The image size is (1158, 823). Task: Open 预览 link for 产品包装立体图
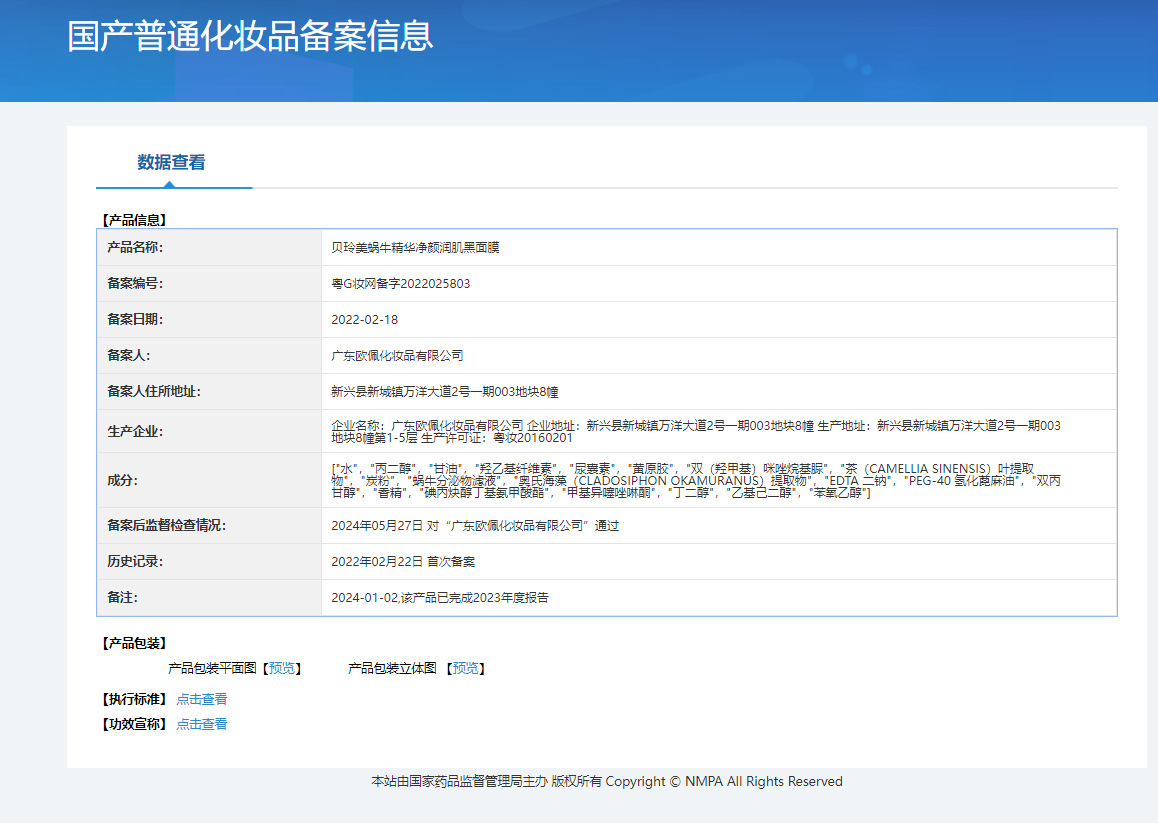pyautogui.click(x=466, y=668)
